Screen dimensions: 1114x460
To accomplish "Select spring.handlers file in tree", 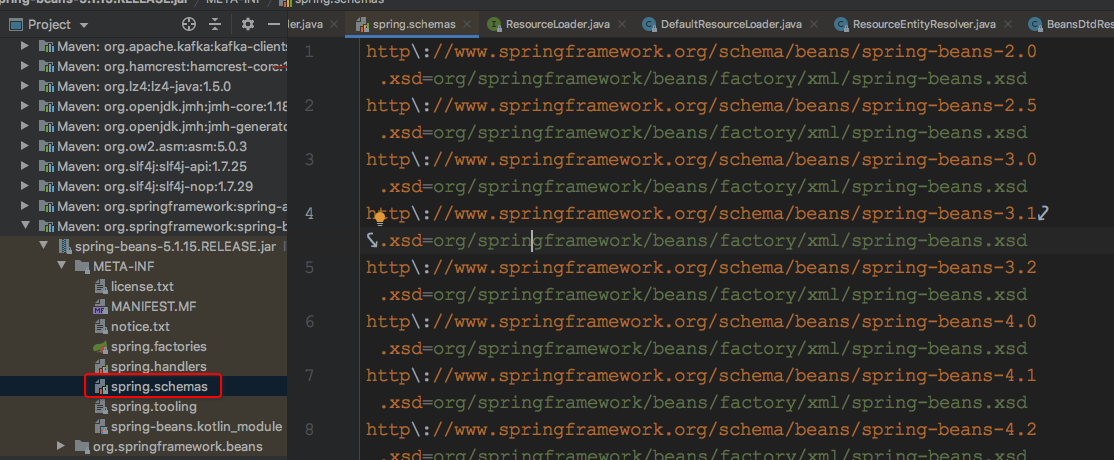I will point(158,367).
